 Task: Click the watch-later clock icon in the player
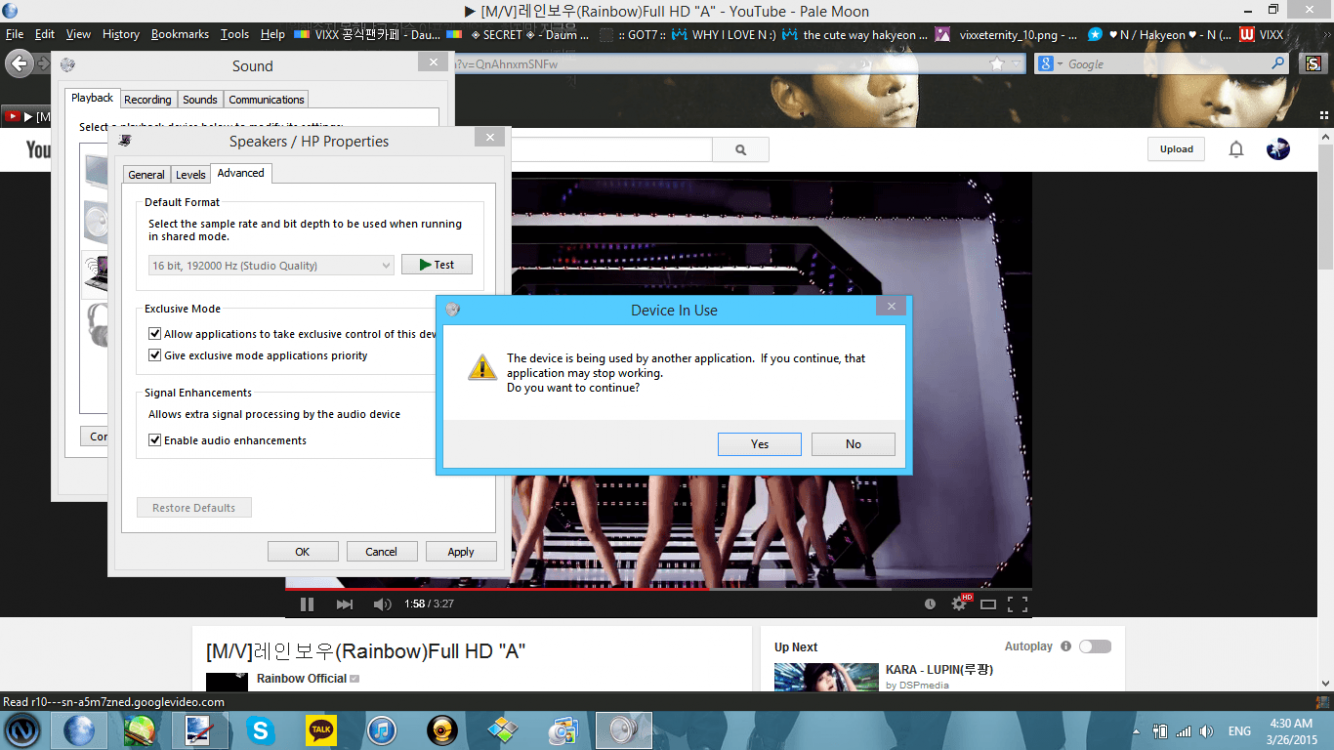(x=929, y=603)
